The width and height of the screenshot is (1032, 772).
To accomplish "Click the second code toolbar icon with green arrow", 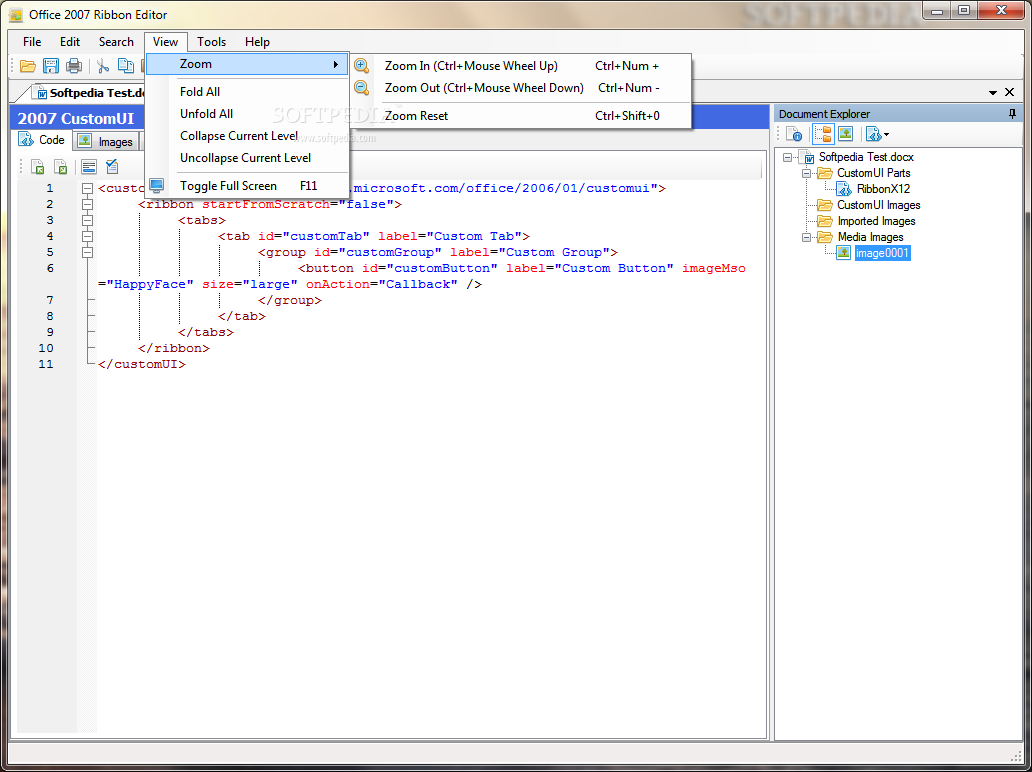I will 61,167.
